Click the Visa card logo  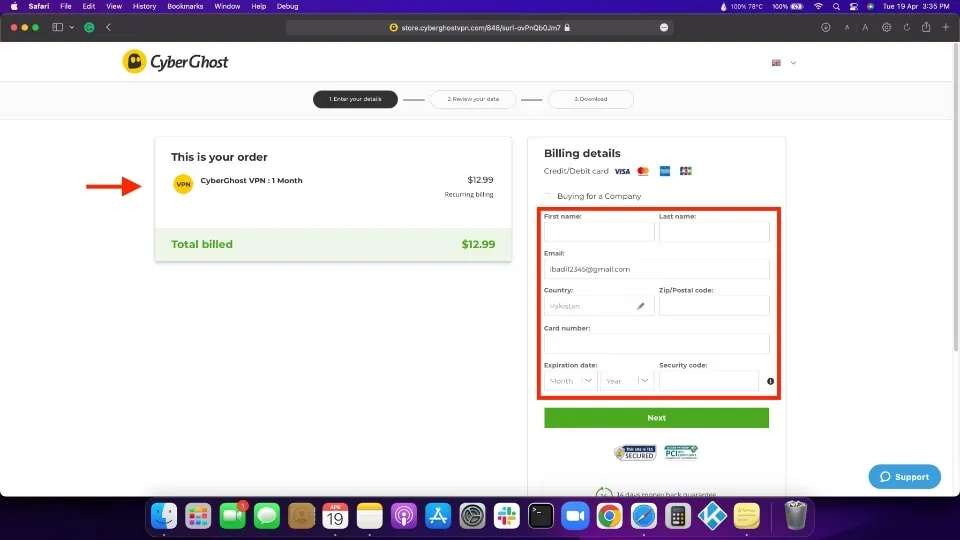pos(622,171)
